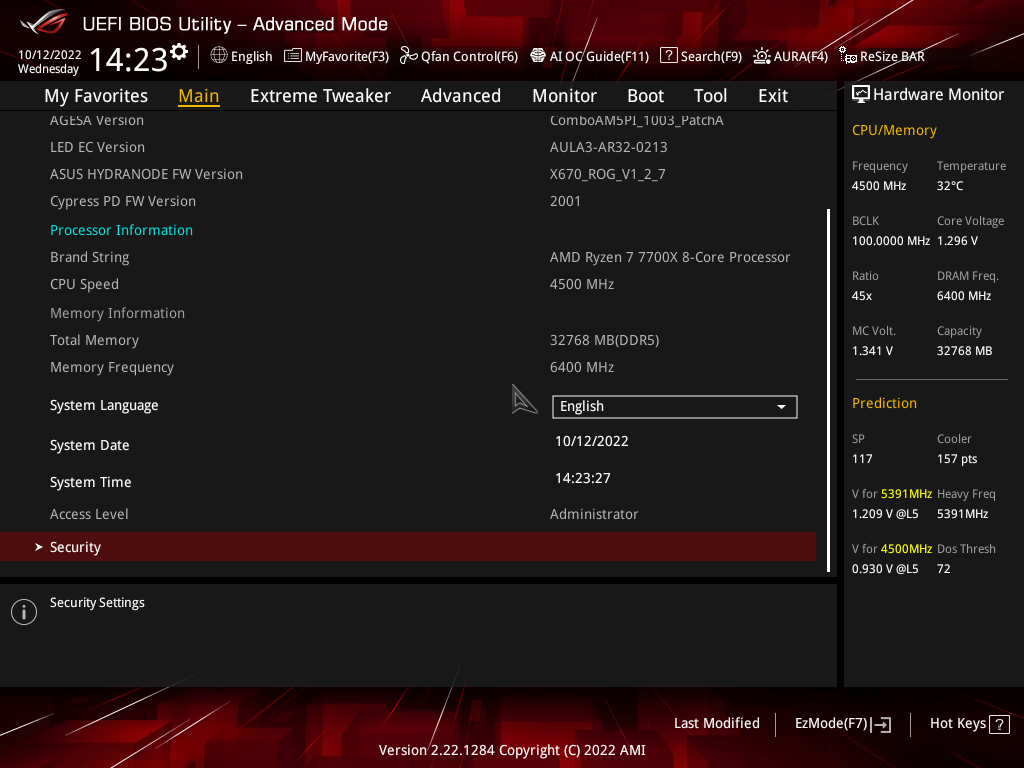This screenshot has width=1024, height=768.
Task: Click the EzMode exit arrow icon
Action: [x=881, y=724]
